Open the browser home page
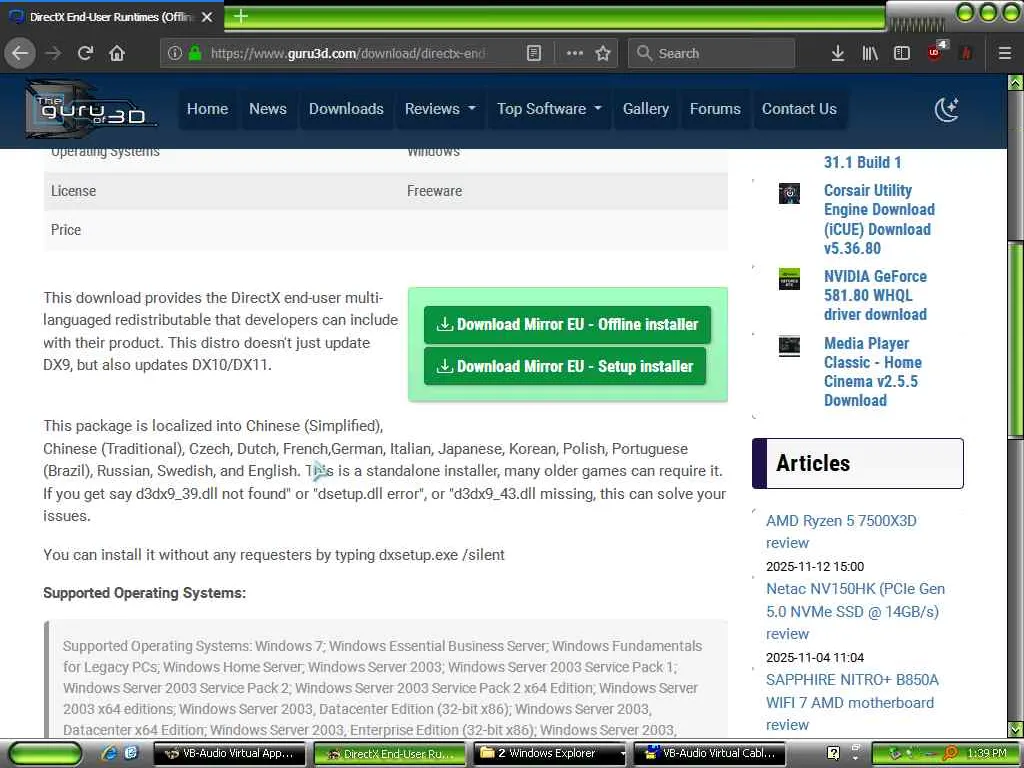The height and width of the screenshot is (768, 1024). (117, 53)
